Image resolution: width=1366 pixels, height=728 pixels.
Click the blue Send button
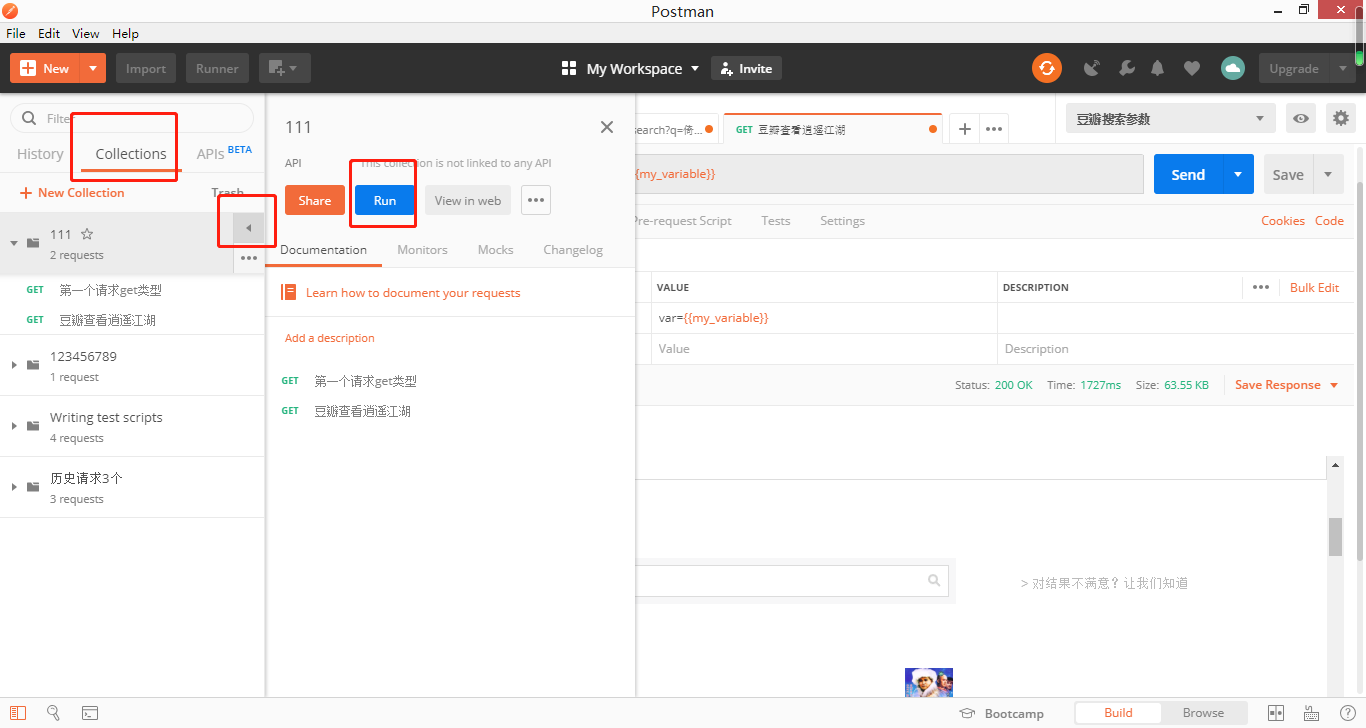pyautogui.click(x=1188, y=174)
